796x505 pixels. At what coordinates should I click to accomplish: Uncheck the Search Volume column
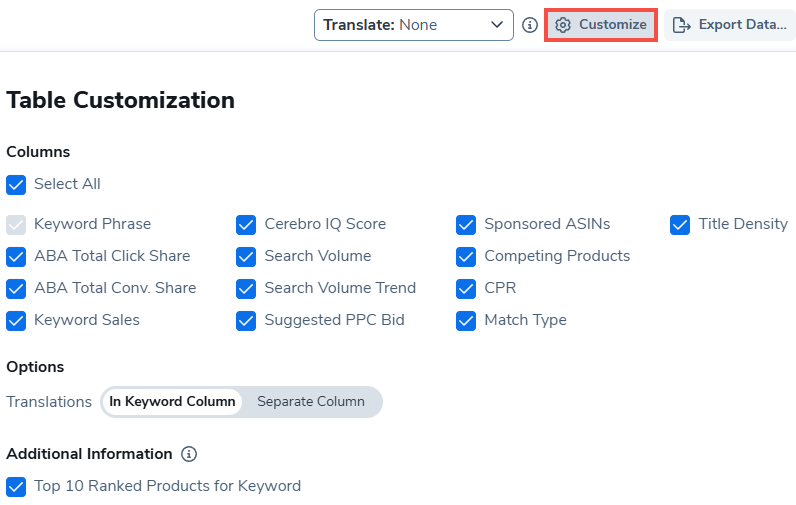(246, 257)
